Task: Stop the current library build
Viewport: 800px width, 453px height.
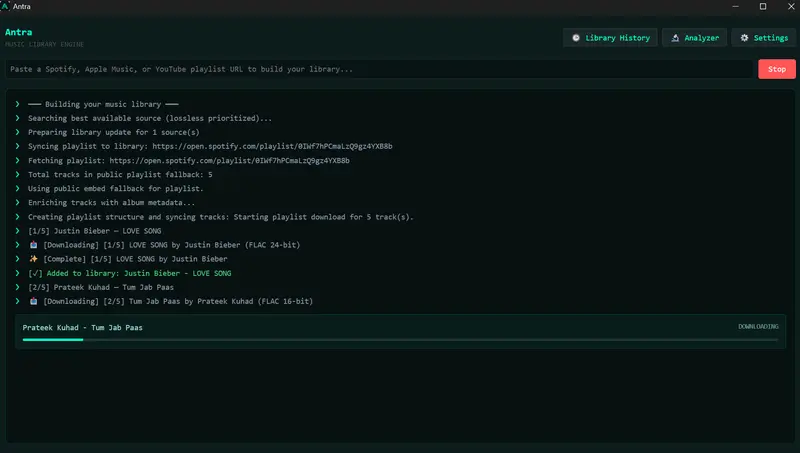Action: tap(777, 69)
